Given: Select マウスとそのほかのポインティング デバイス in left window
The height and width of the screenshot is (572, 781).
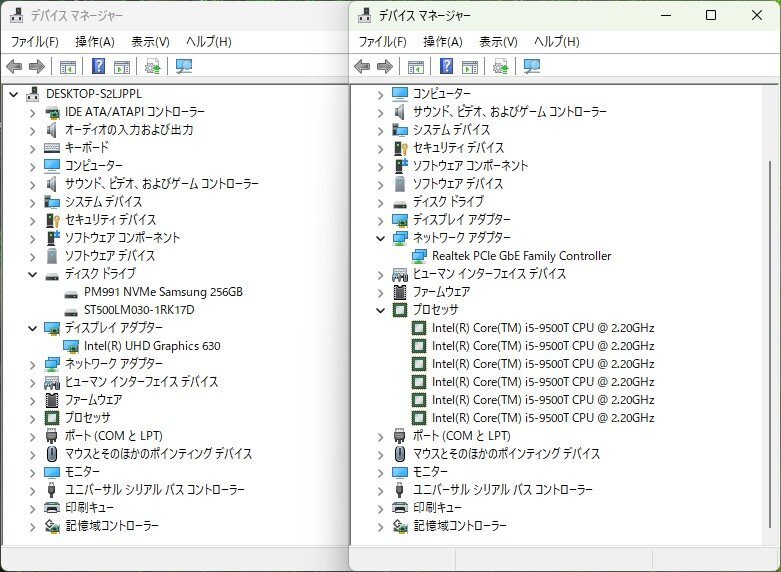Looking at the screenshot, I should tap(158, 453).
